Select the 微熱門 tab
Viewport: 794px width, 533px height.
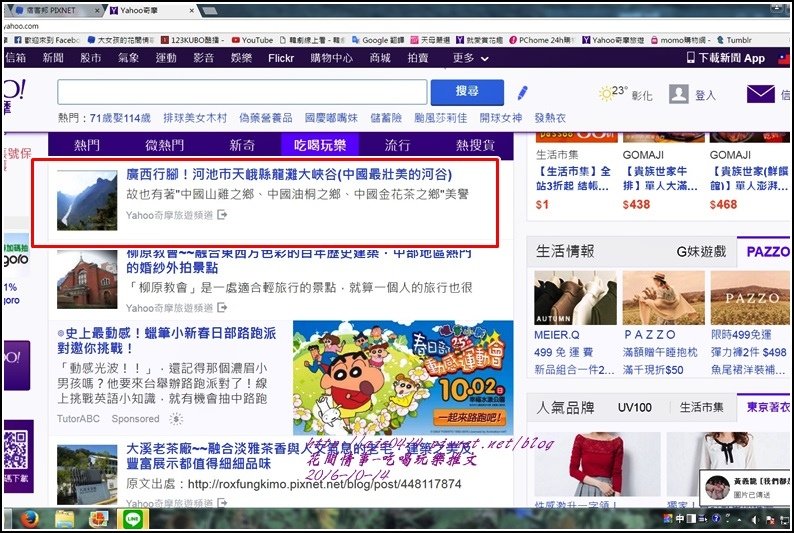point(165,145)
